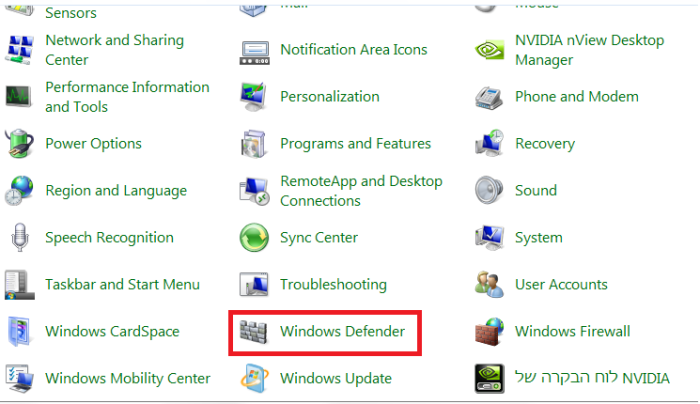Image resolution: width=700 pixels, height=404 pixels.
Task: Click the Sound speaker icon
Action: click(489, 190)
